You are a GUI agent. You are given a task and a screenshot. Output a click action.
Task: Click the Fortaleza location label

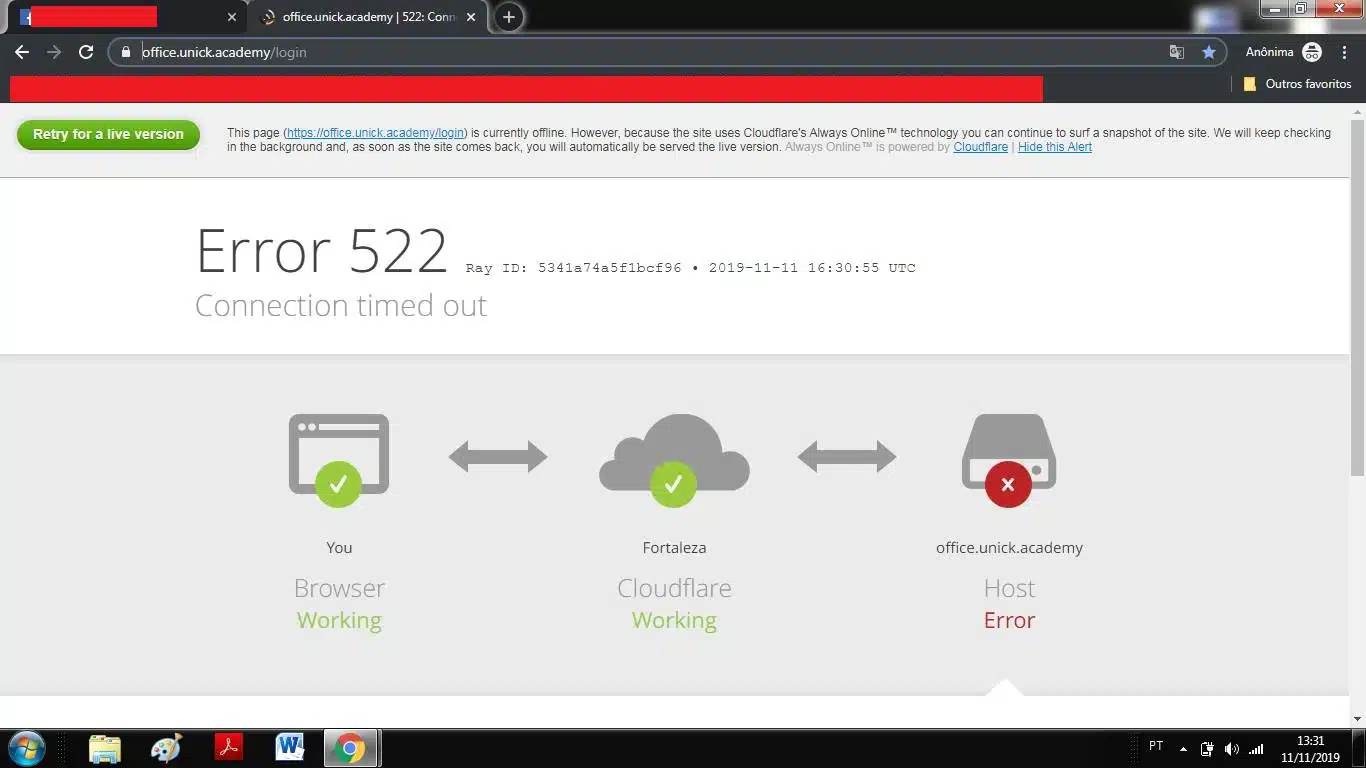click(674, 548)
